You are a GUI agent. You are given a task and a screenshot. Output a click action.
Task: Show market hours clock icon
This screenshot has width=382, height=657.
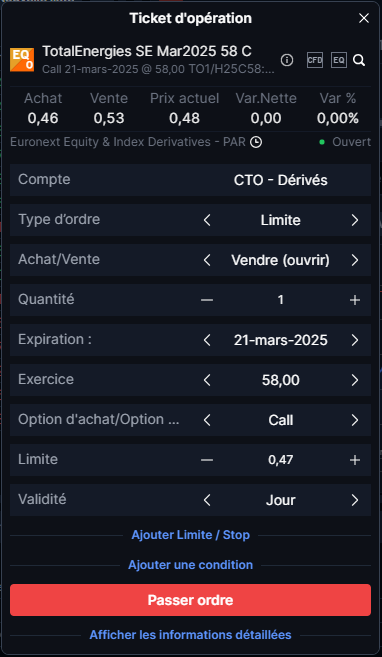click(x=256, y=142)
